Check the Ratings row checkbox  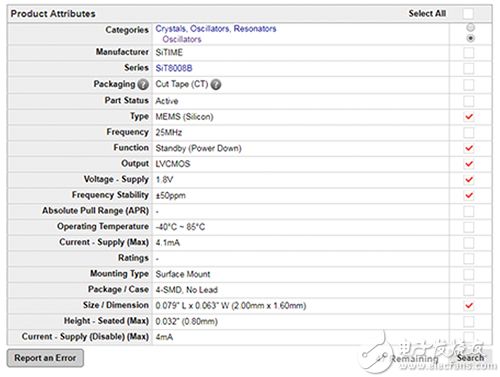click(469, 258)
